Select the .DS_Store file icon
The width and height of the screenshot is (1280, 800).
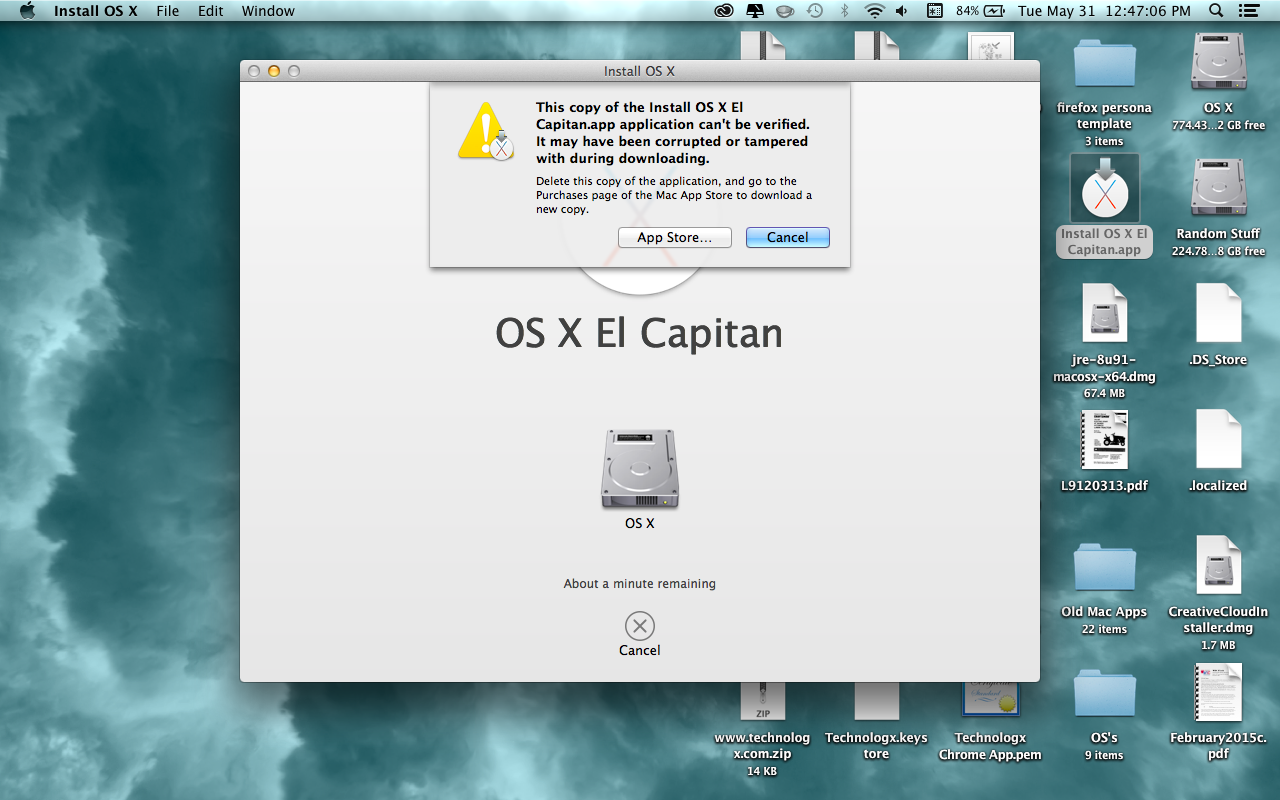pos(1218,313)
